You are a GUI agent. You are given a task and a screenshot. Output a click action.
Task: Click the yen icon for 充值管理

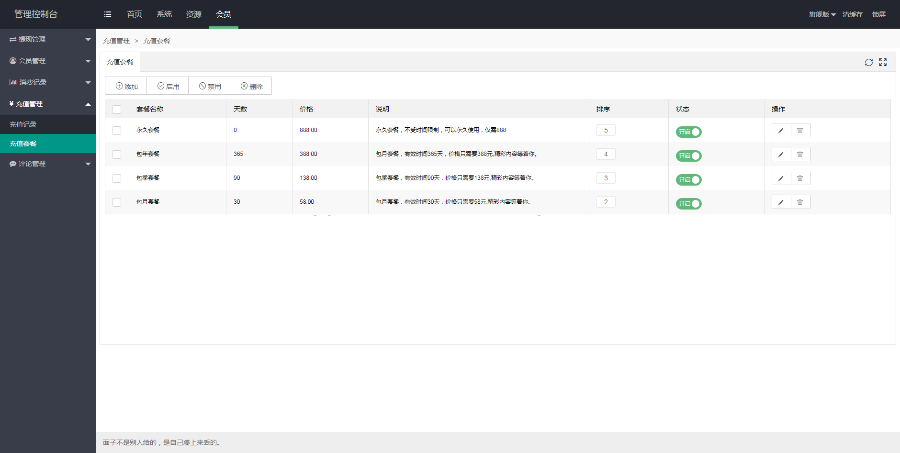click(11, 104)
